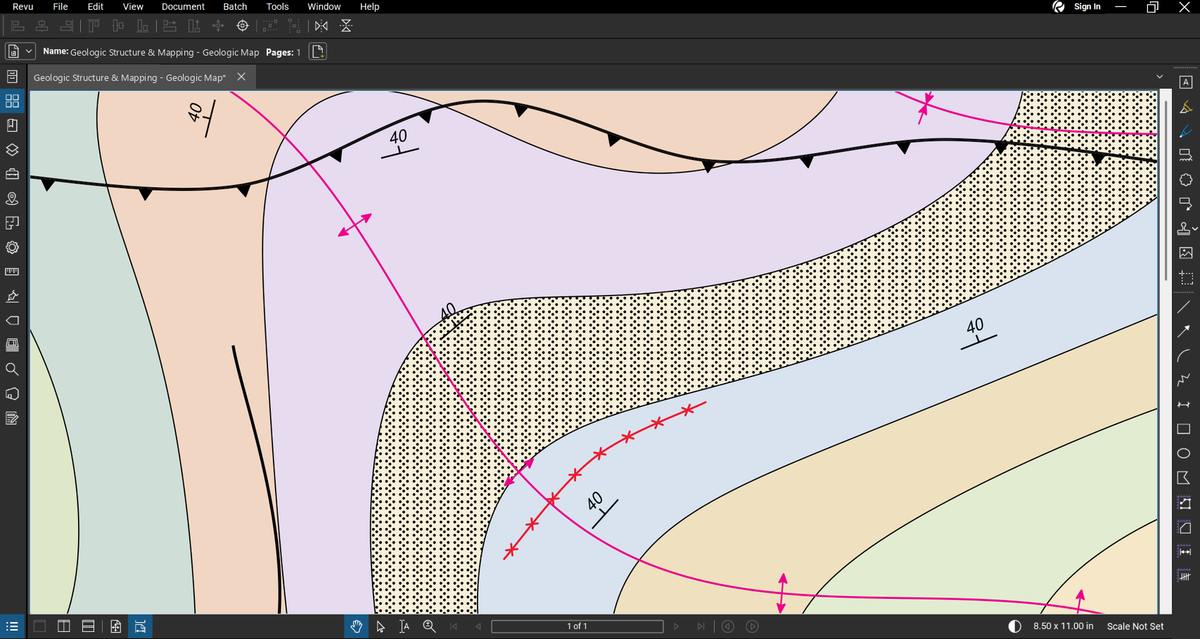Screen dimensions: 1200x639
Task: Open the Signatures panel icon
Action: (12, 296)
